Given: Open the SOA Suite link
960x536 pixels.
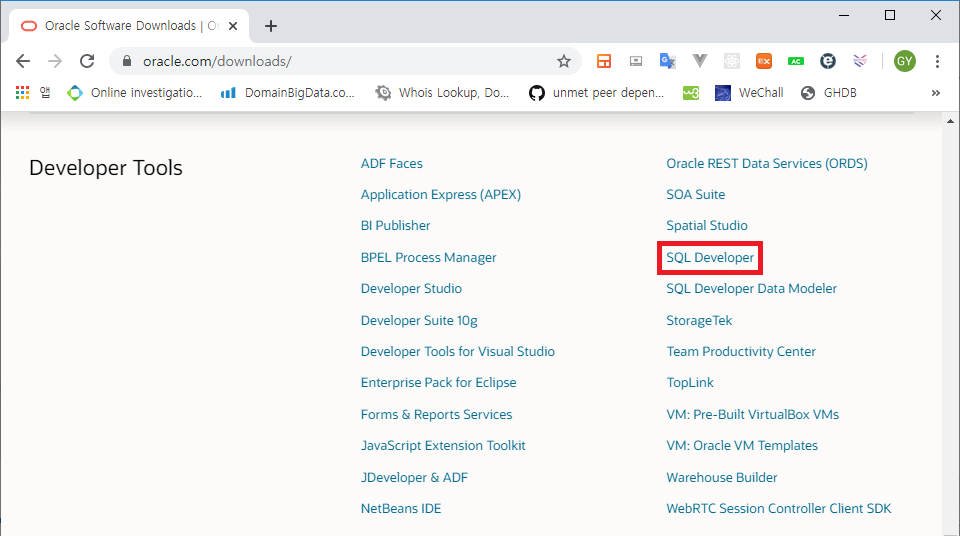Looking at the screenshot, I should tap(696, 195).
